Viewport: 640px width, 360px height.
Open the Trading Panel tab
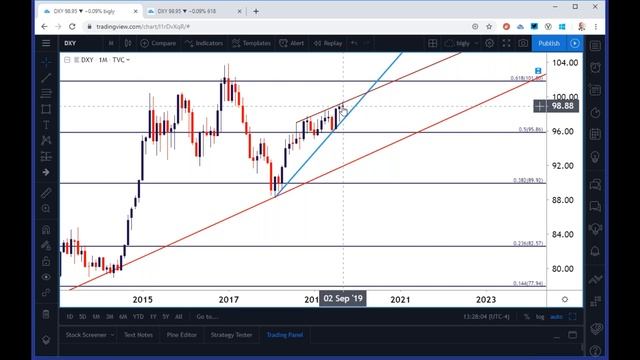(x=285, y=335)
